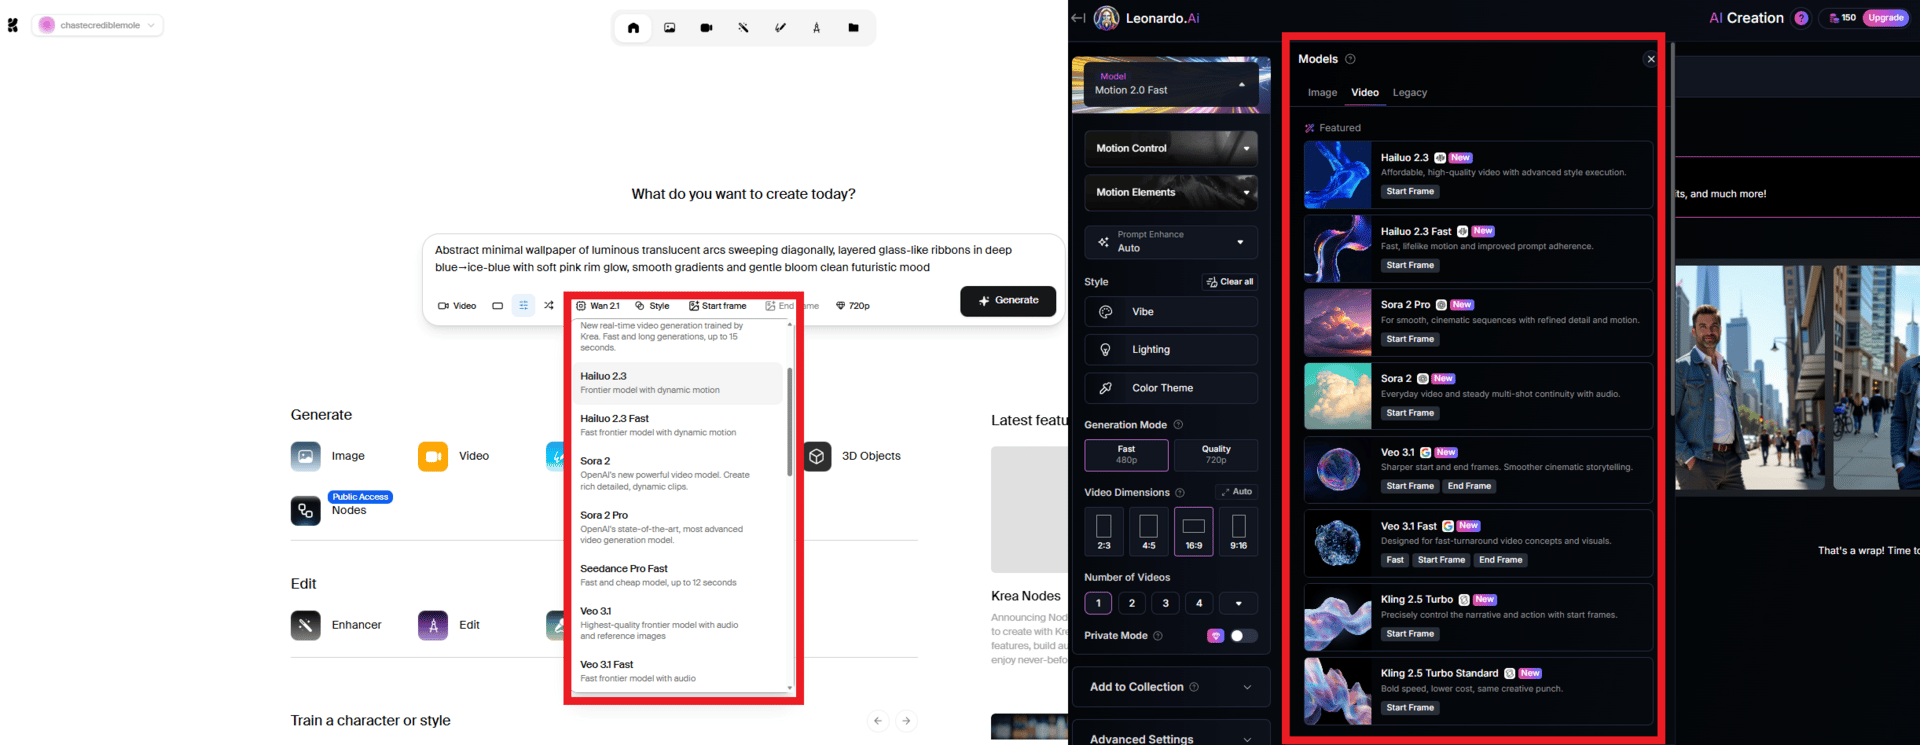Click the shuffle icon in the prompt bar
The image size is (1920, 745).
(549, 306)
